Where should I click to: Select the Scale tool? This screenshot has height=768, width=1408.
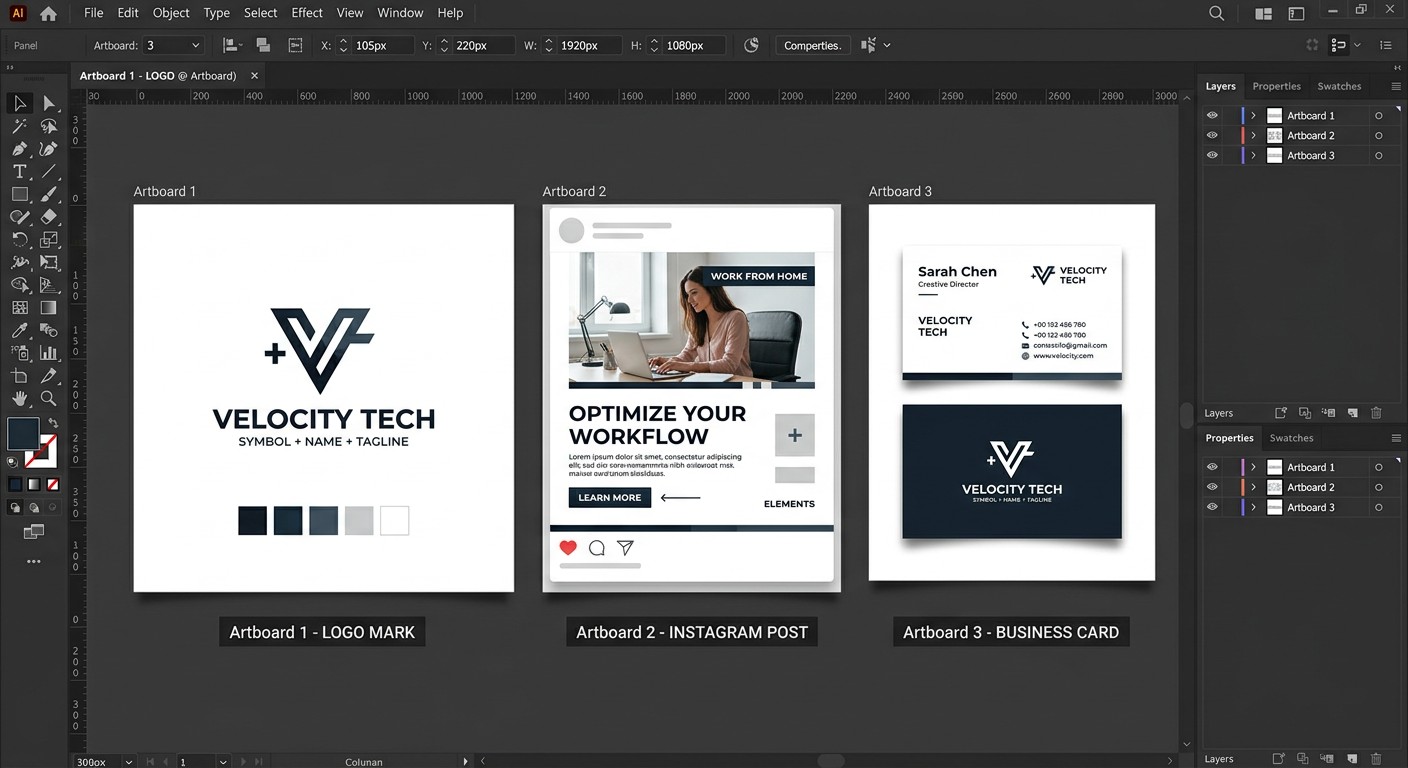click(x=48, y=240)
